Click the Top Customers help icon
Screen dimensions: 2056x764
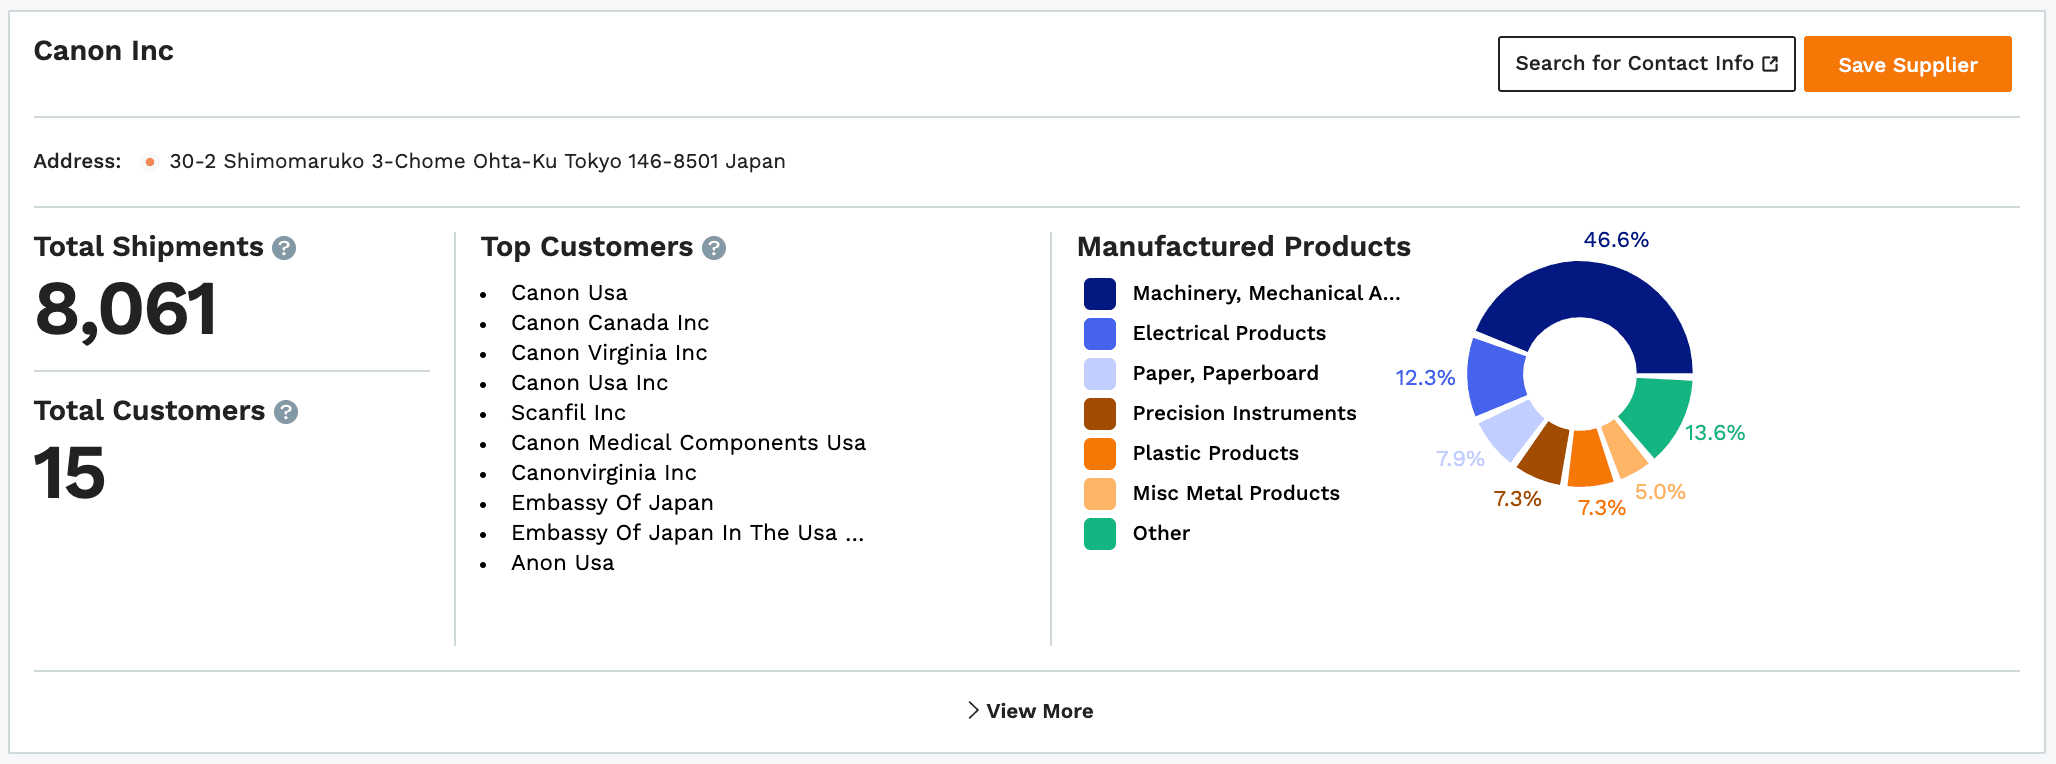coord(714,248)
